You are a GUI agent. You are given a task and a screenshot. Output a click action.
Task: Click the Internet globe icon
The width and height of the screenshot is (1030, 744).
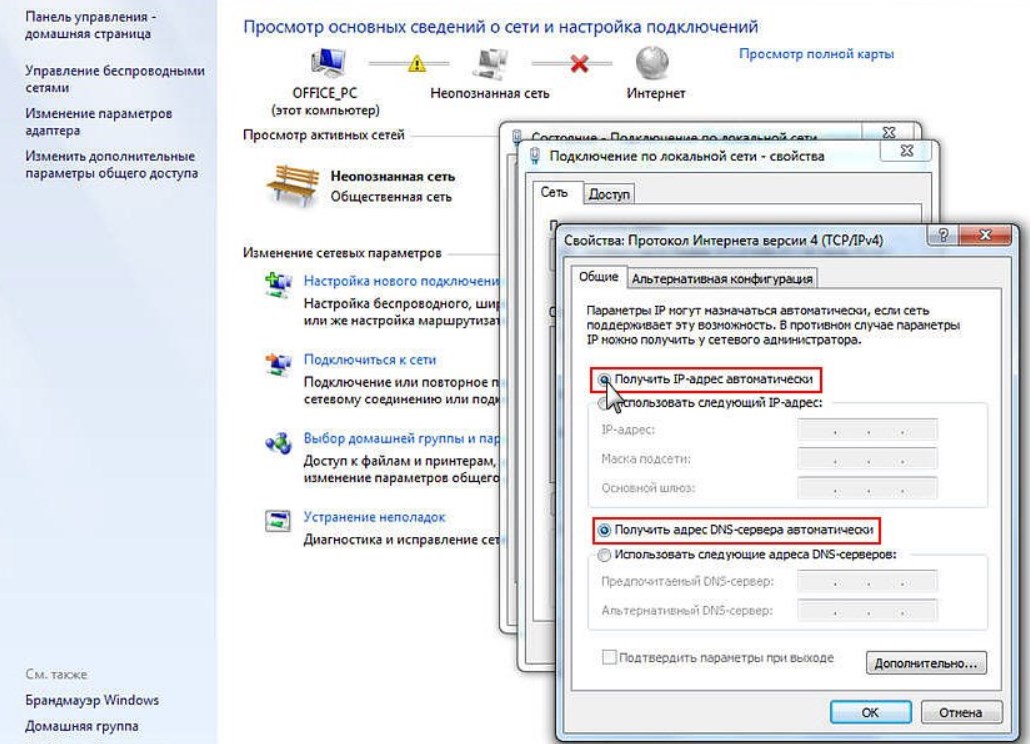[652, 63]
